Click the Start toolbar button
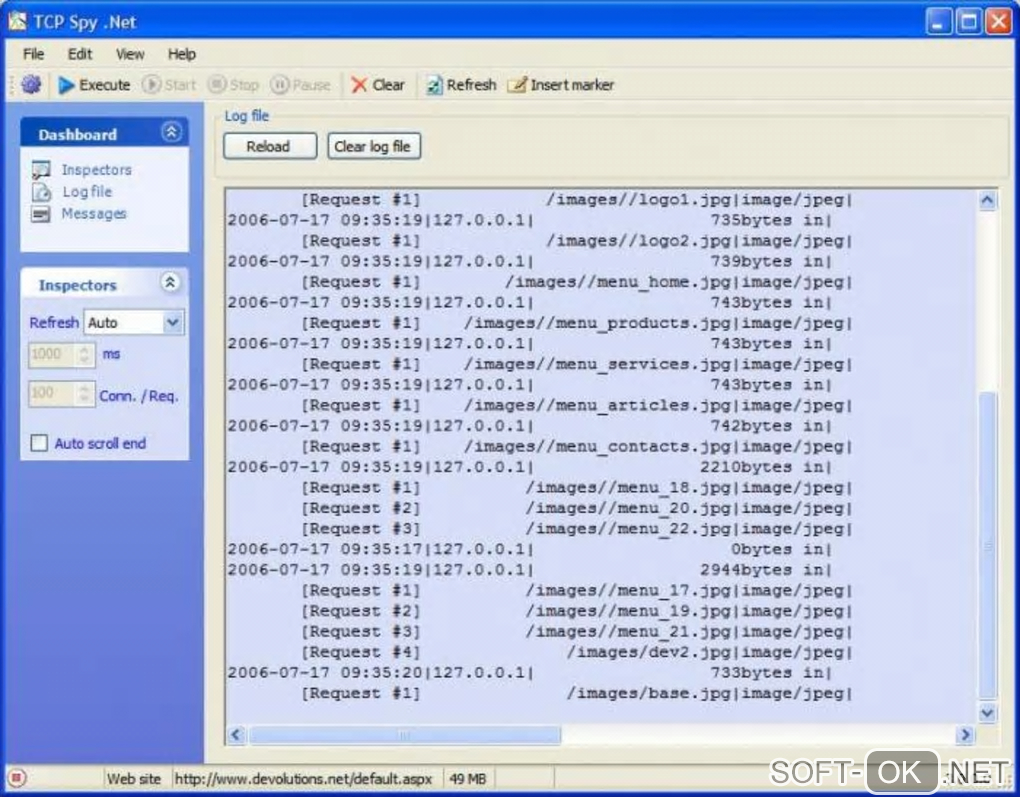1020x797 pixels. [168, 85]
